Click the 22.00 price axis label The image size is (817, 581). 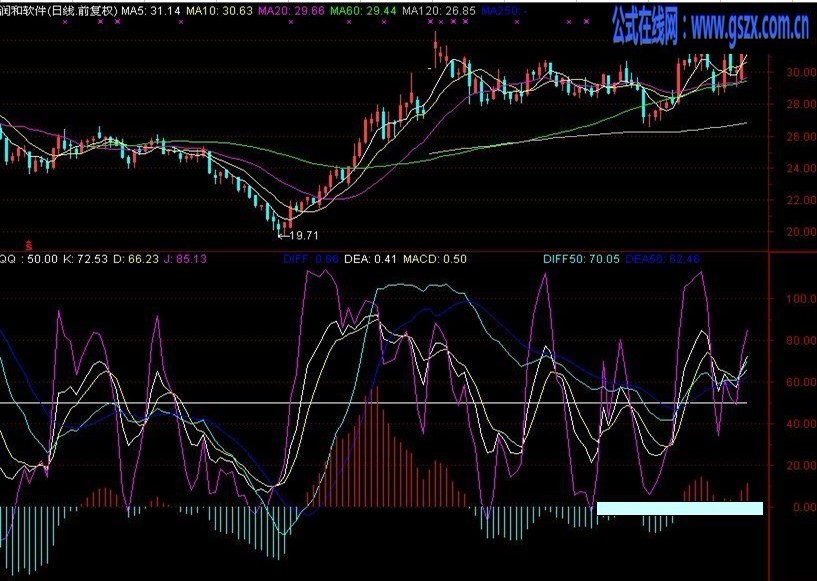pyautogui.click(x=801, y=200)
